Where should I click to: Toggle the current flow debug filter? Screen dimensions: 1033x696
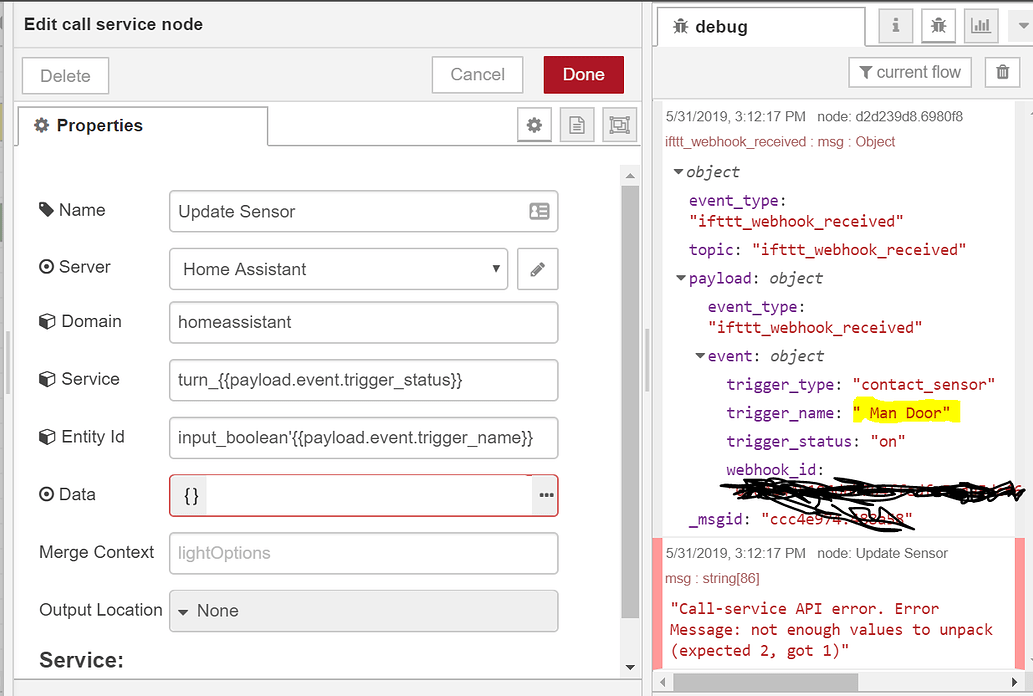pos(909,72)
